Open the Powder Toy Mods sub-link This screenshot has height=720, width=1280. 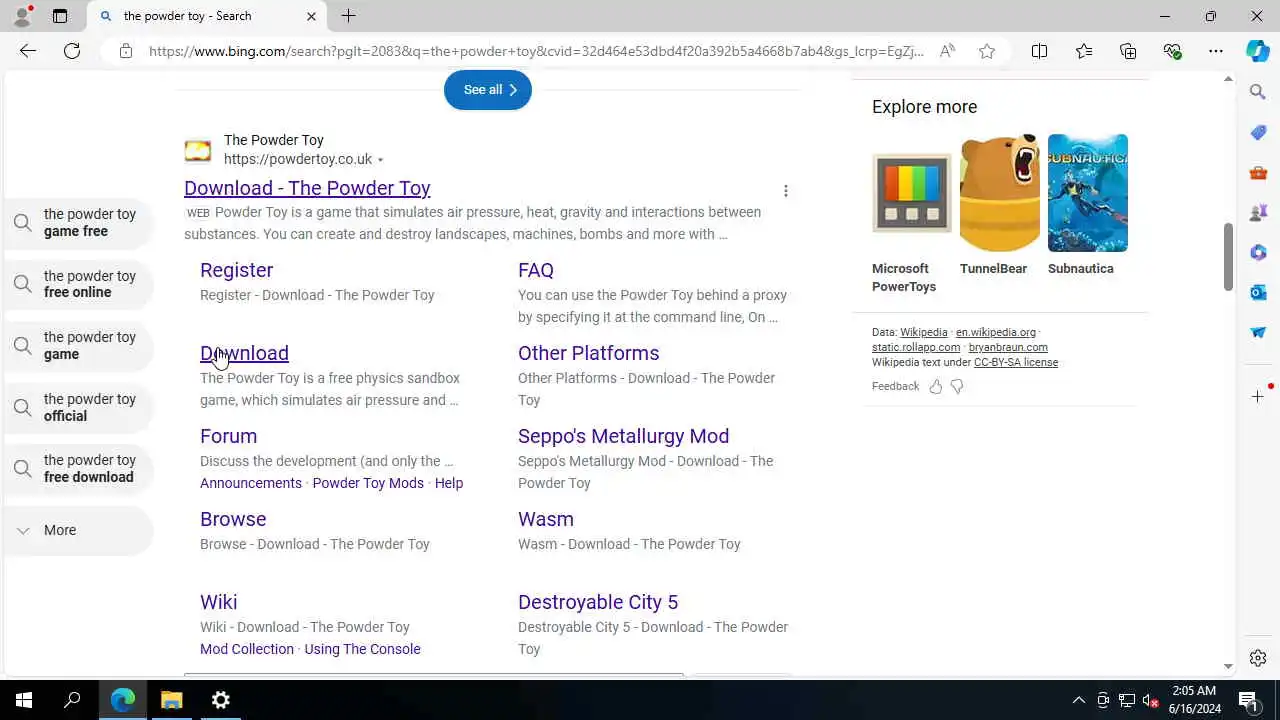click(x=368, y=483)
